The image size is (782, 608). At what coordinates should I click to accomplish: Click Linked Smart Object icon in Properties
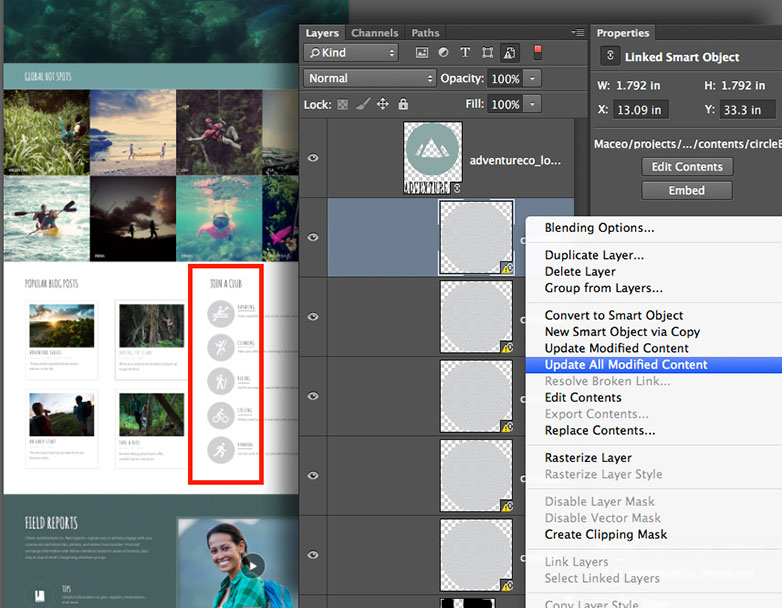point(610,56)
